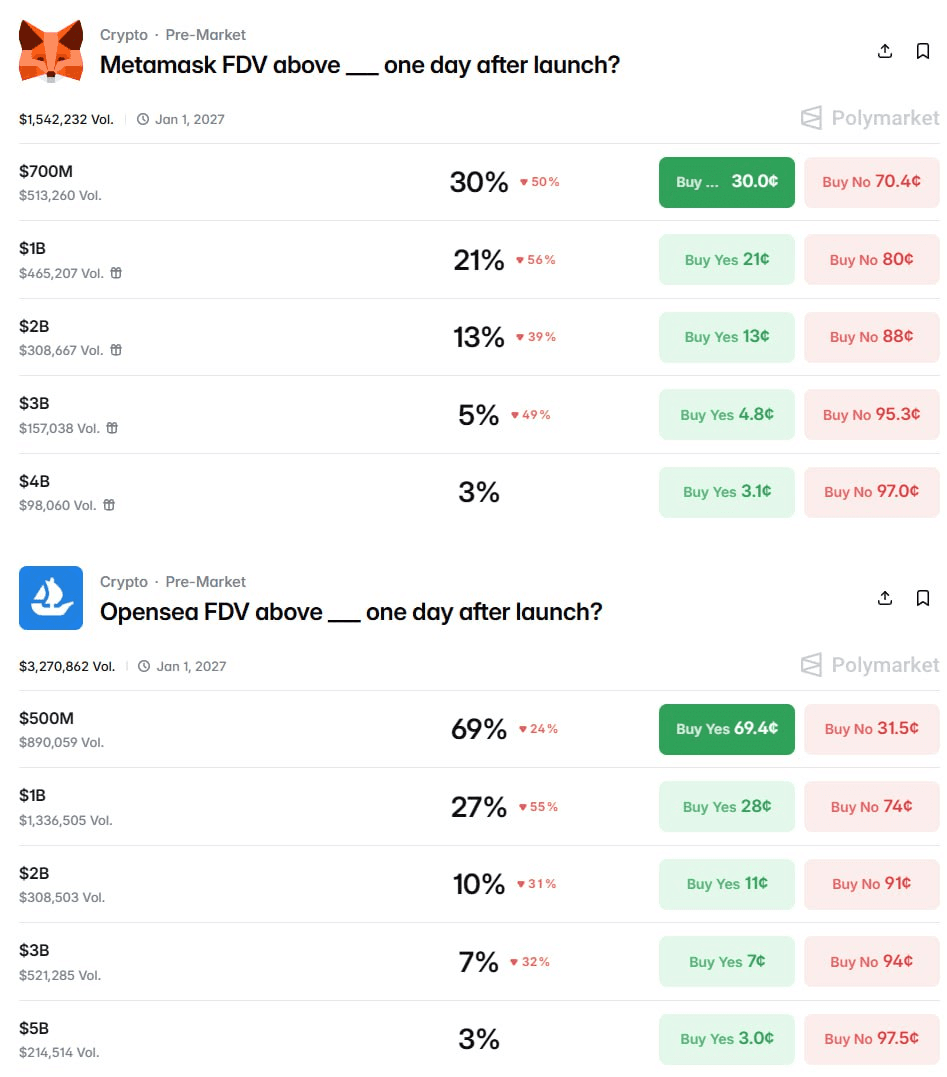
Task: Open the Opensea FDV market title
Action: (351, 612)
